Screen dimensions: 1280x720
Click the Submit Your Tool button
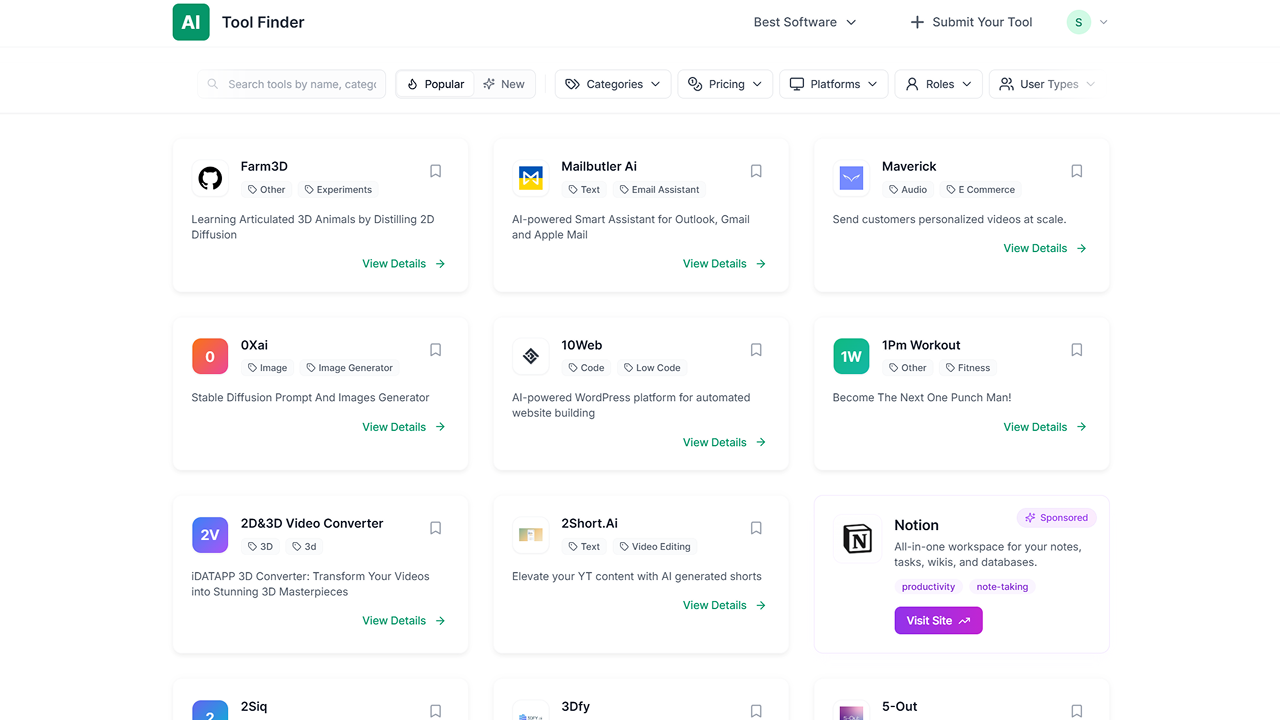coord(971,22)
